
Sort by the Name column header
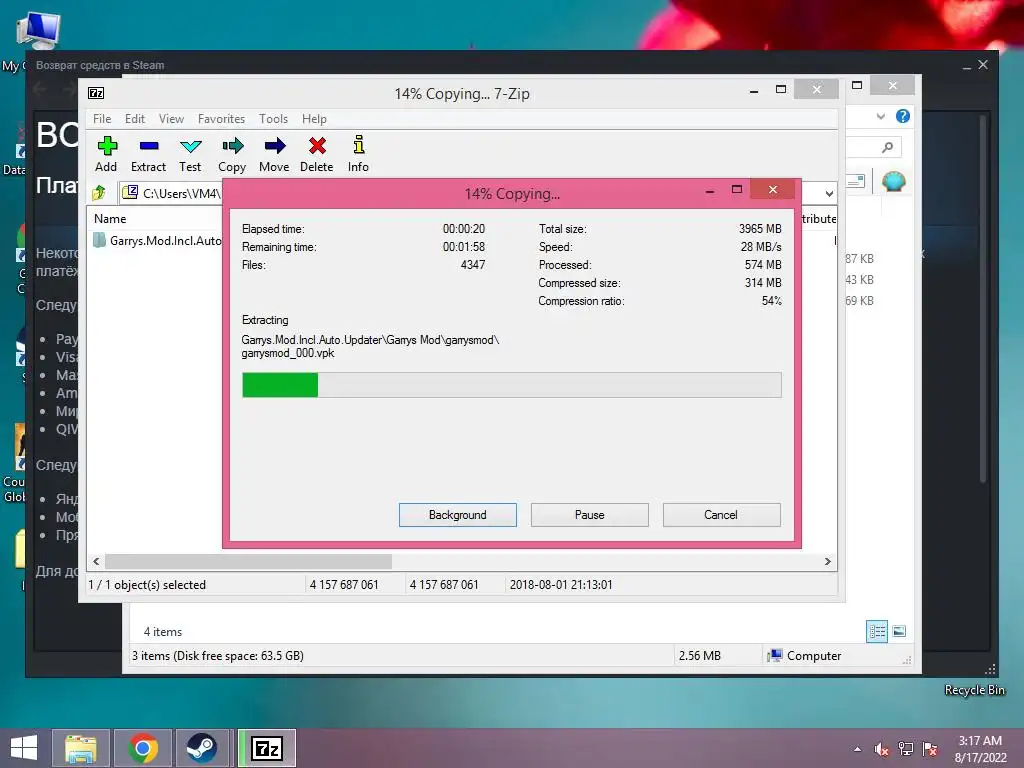coord(110,219)
